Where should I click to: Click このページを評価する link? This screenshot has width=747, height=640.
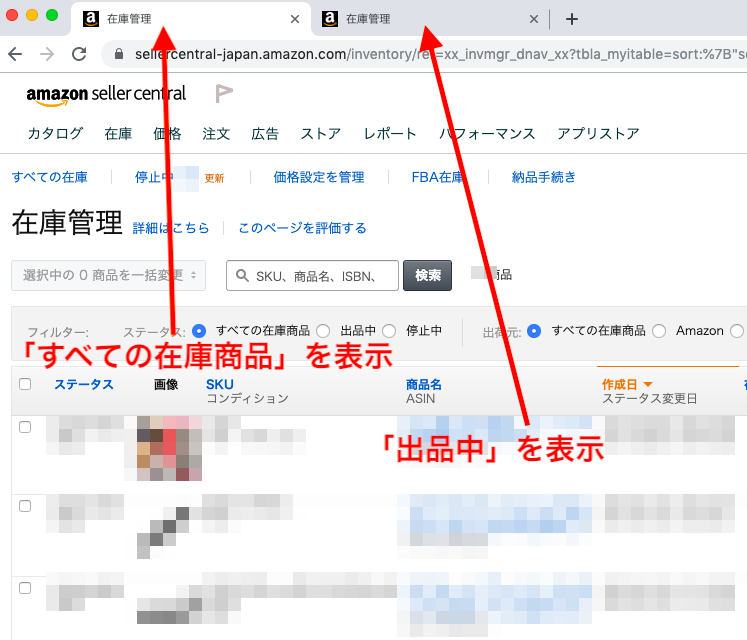(x=303, y=228)
